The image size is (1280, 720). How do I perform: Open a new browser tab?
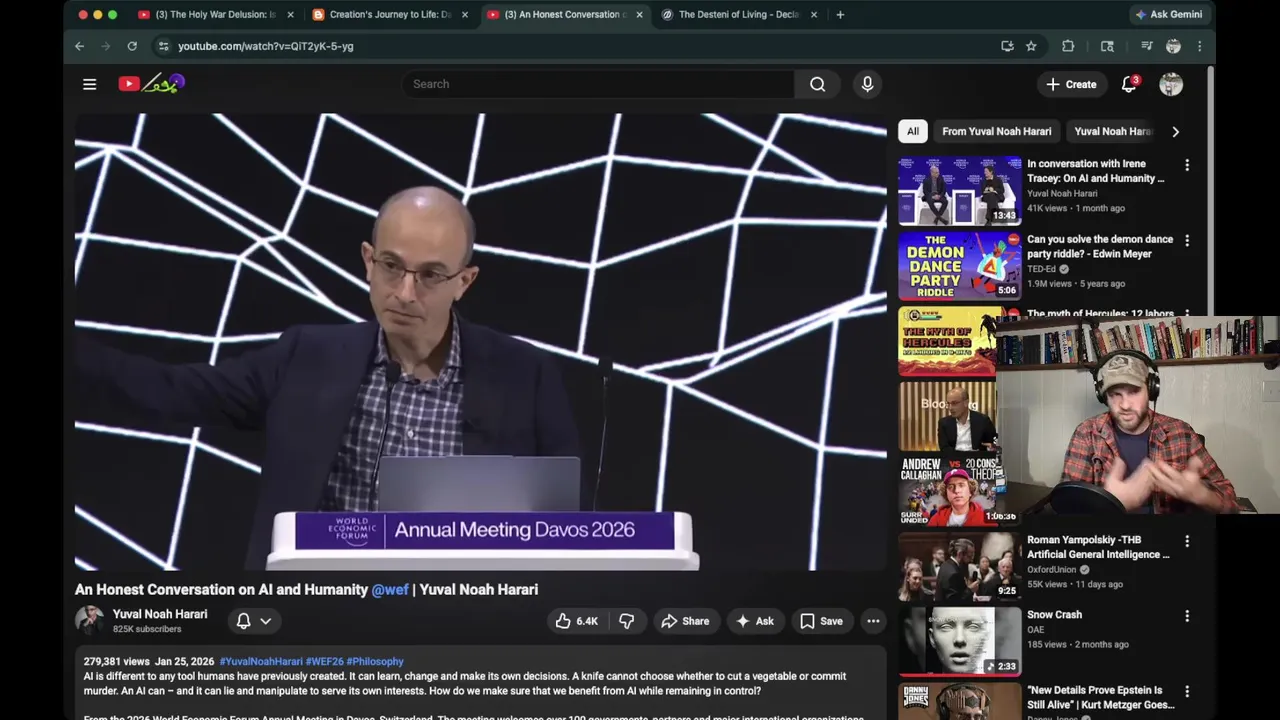[840, 14]
